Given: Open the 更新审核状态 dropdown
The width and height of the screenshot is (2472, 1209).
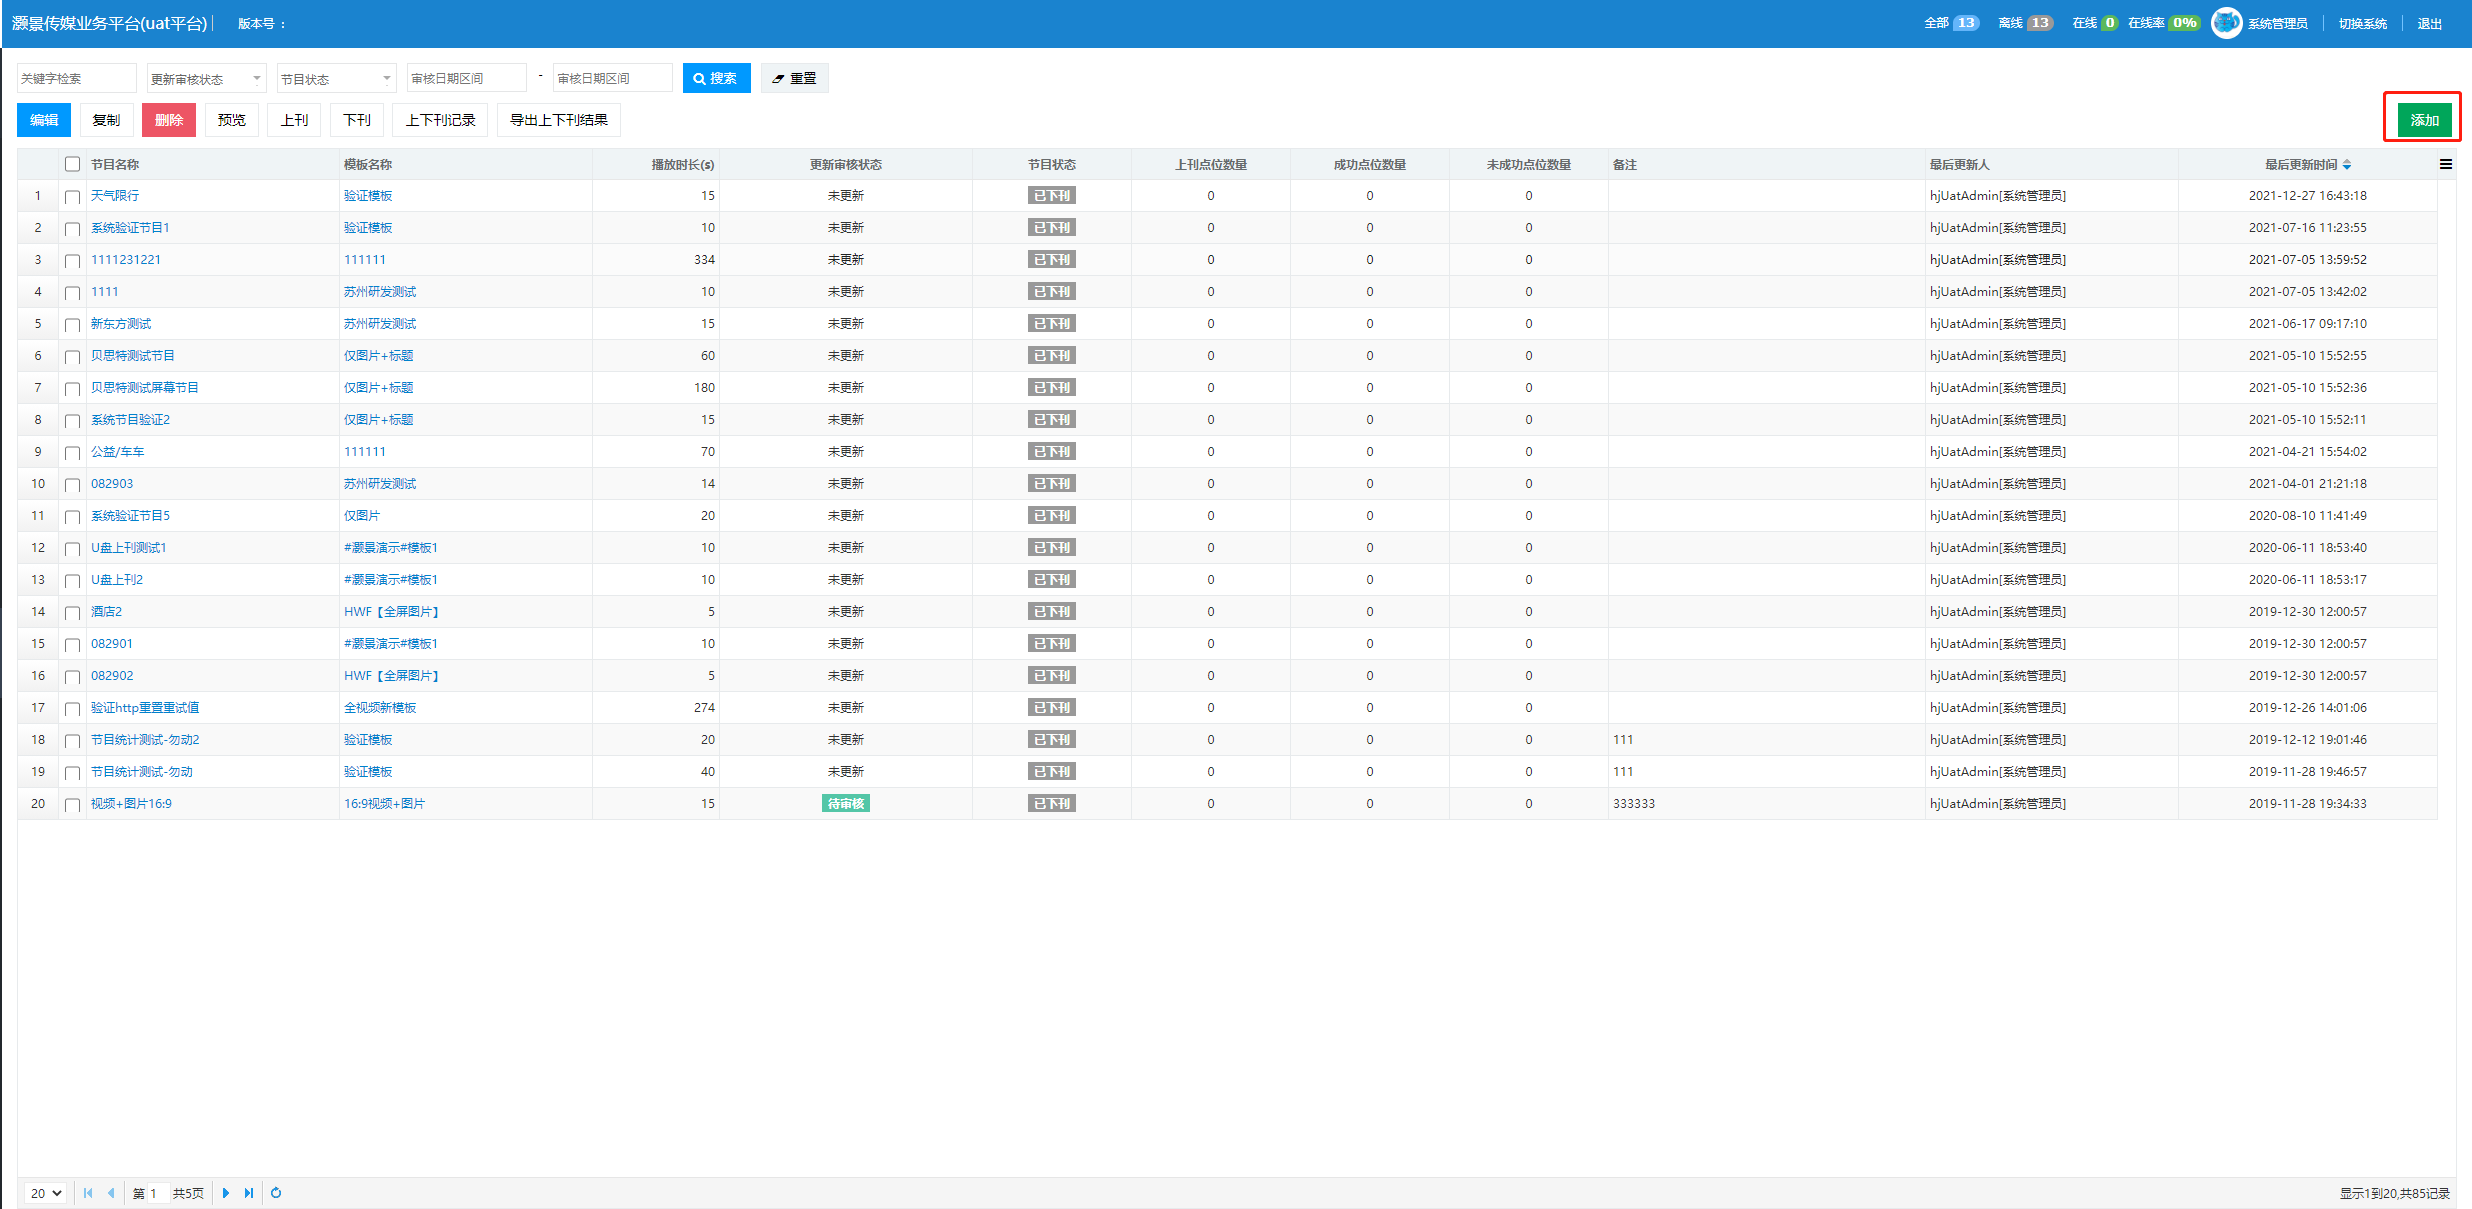Looking at the screenshot, I should click(206, 79).
